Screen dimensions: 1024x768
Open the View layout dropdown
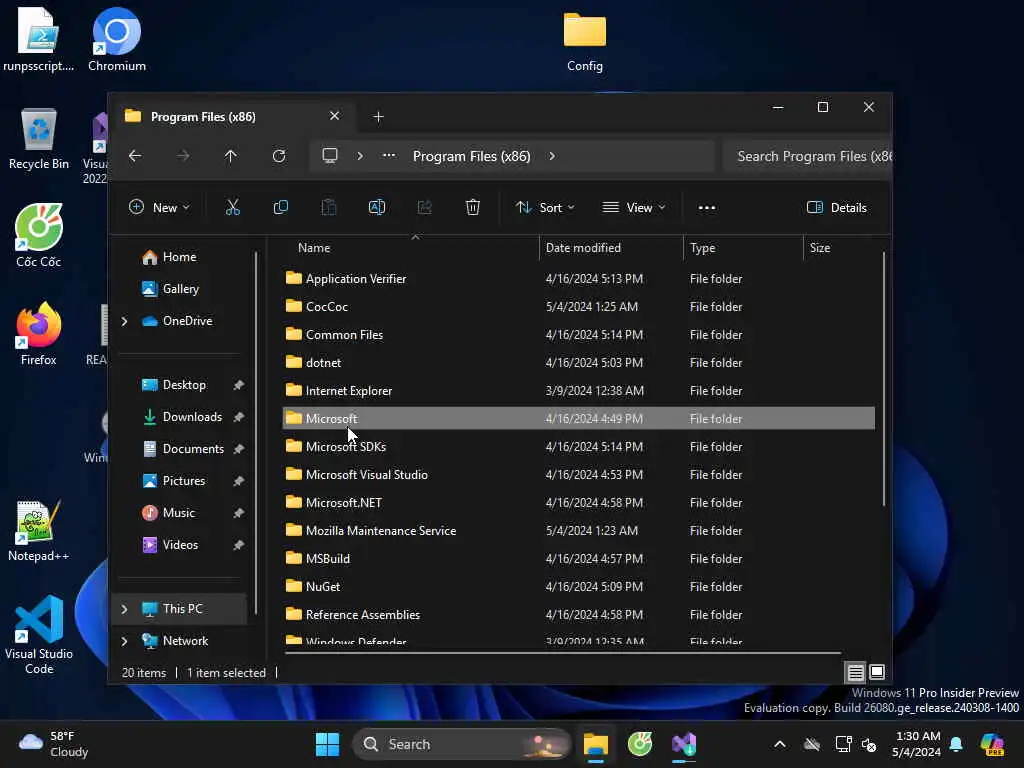(633, 208)
